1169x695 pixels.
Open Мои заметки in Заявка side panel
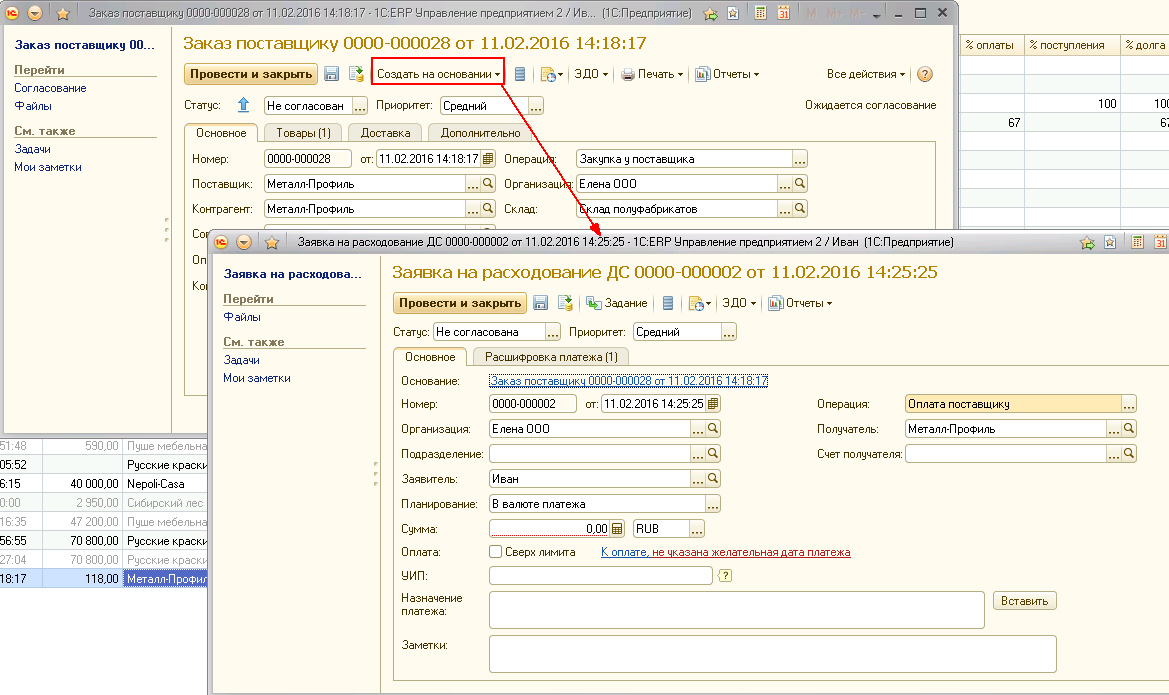click(256, 378)
